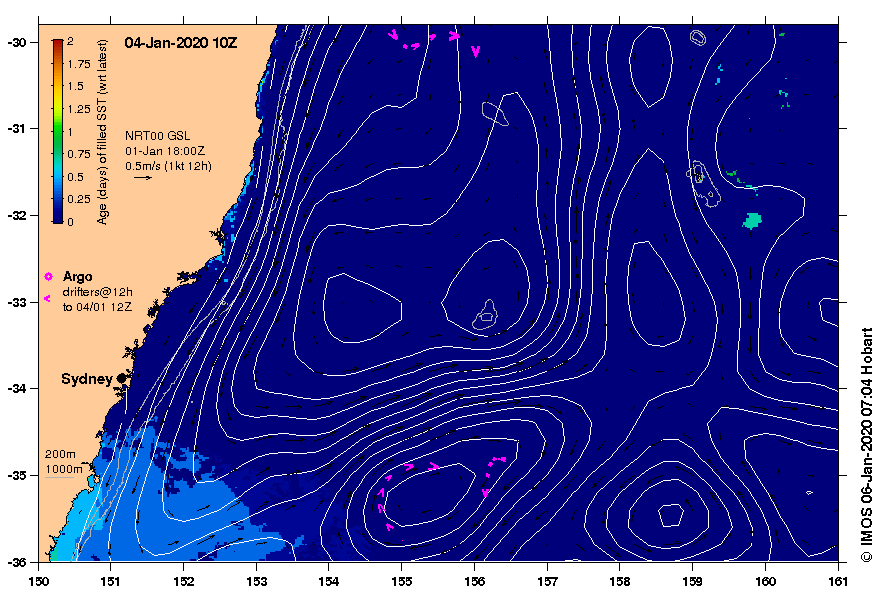Click latitude axis label '-31'
The height and width of the screenshot is (600, 879).
pyautogui.click(x=16, y=129)
